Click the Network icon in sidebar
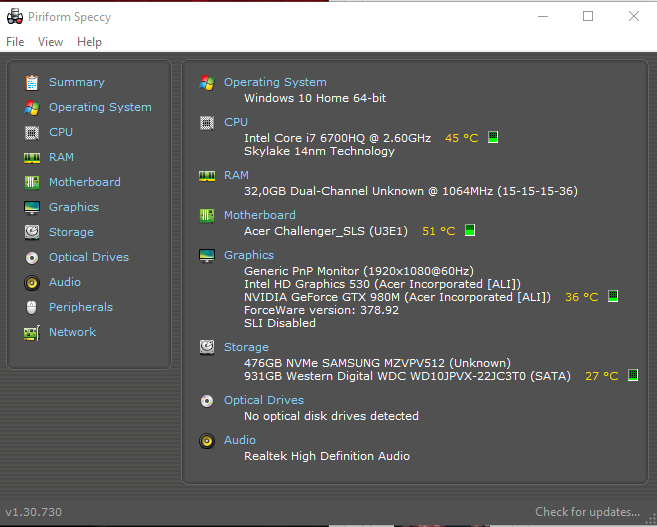Image resolution: width=657 pixels, height=527 pixels. tap(32, 332)
